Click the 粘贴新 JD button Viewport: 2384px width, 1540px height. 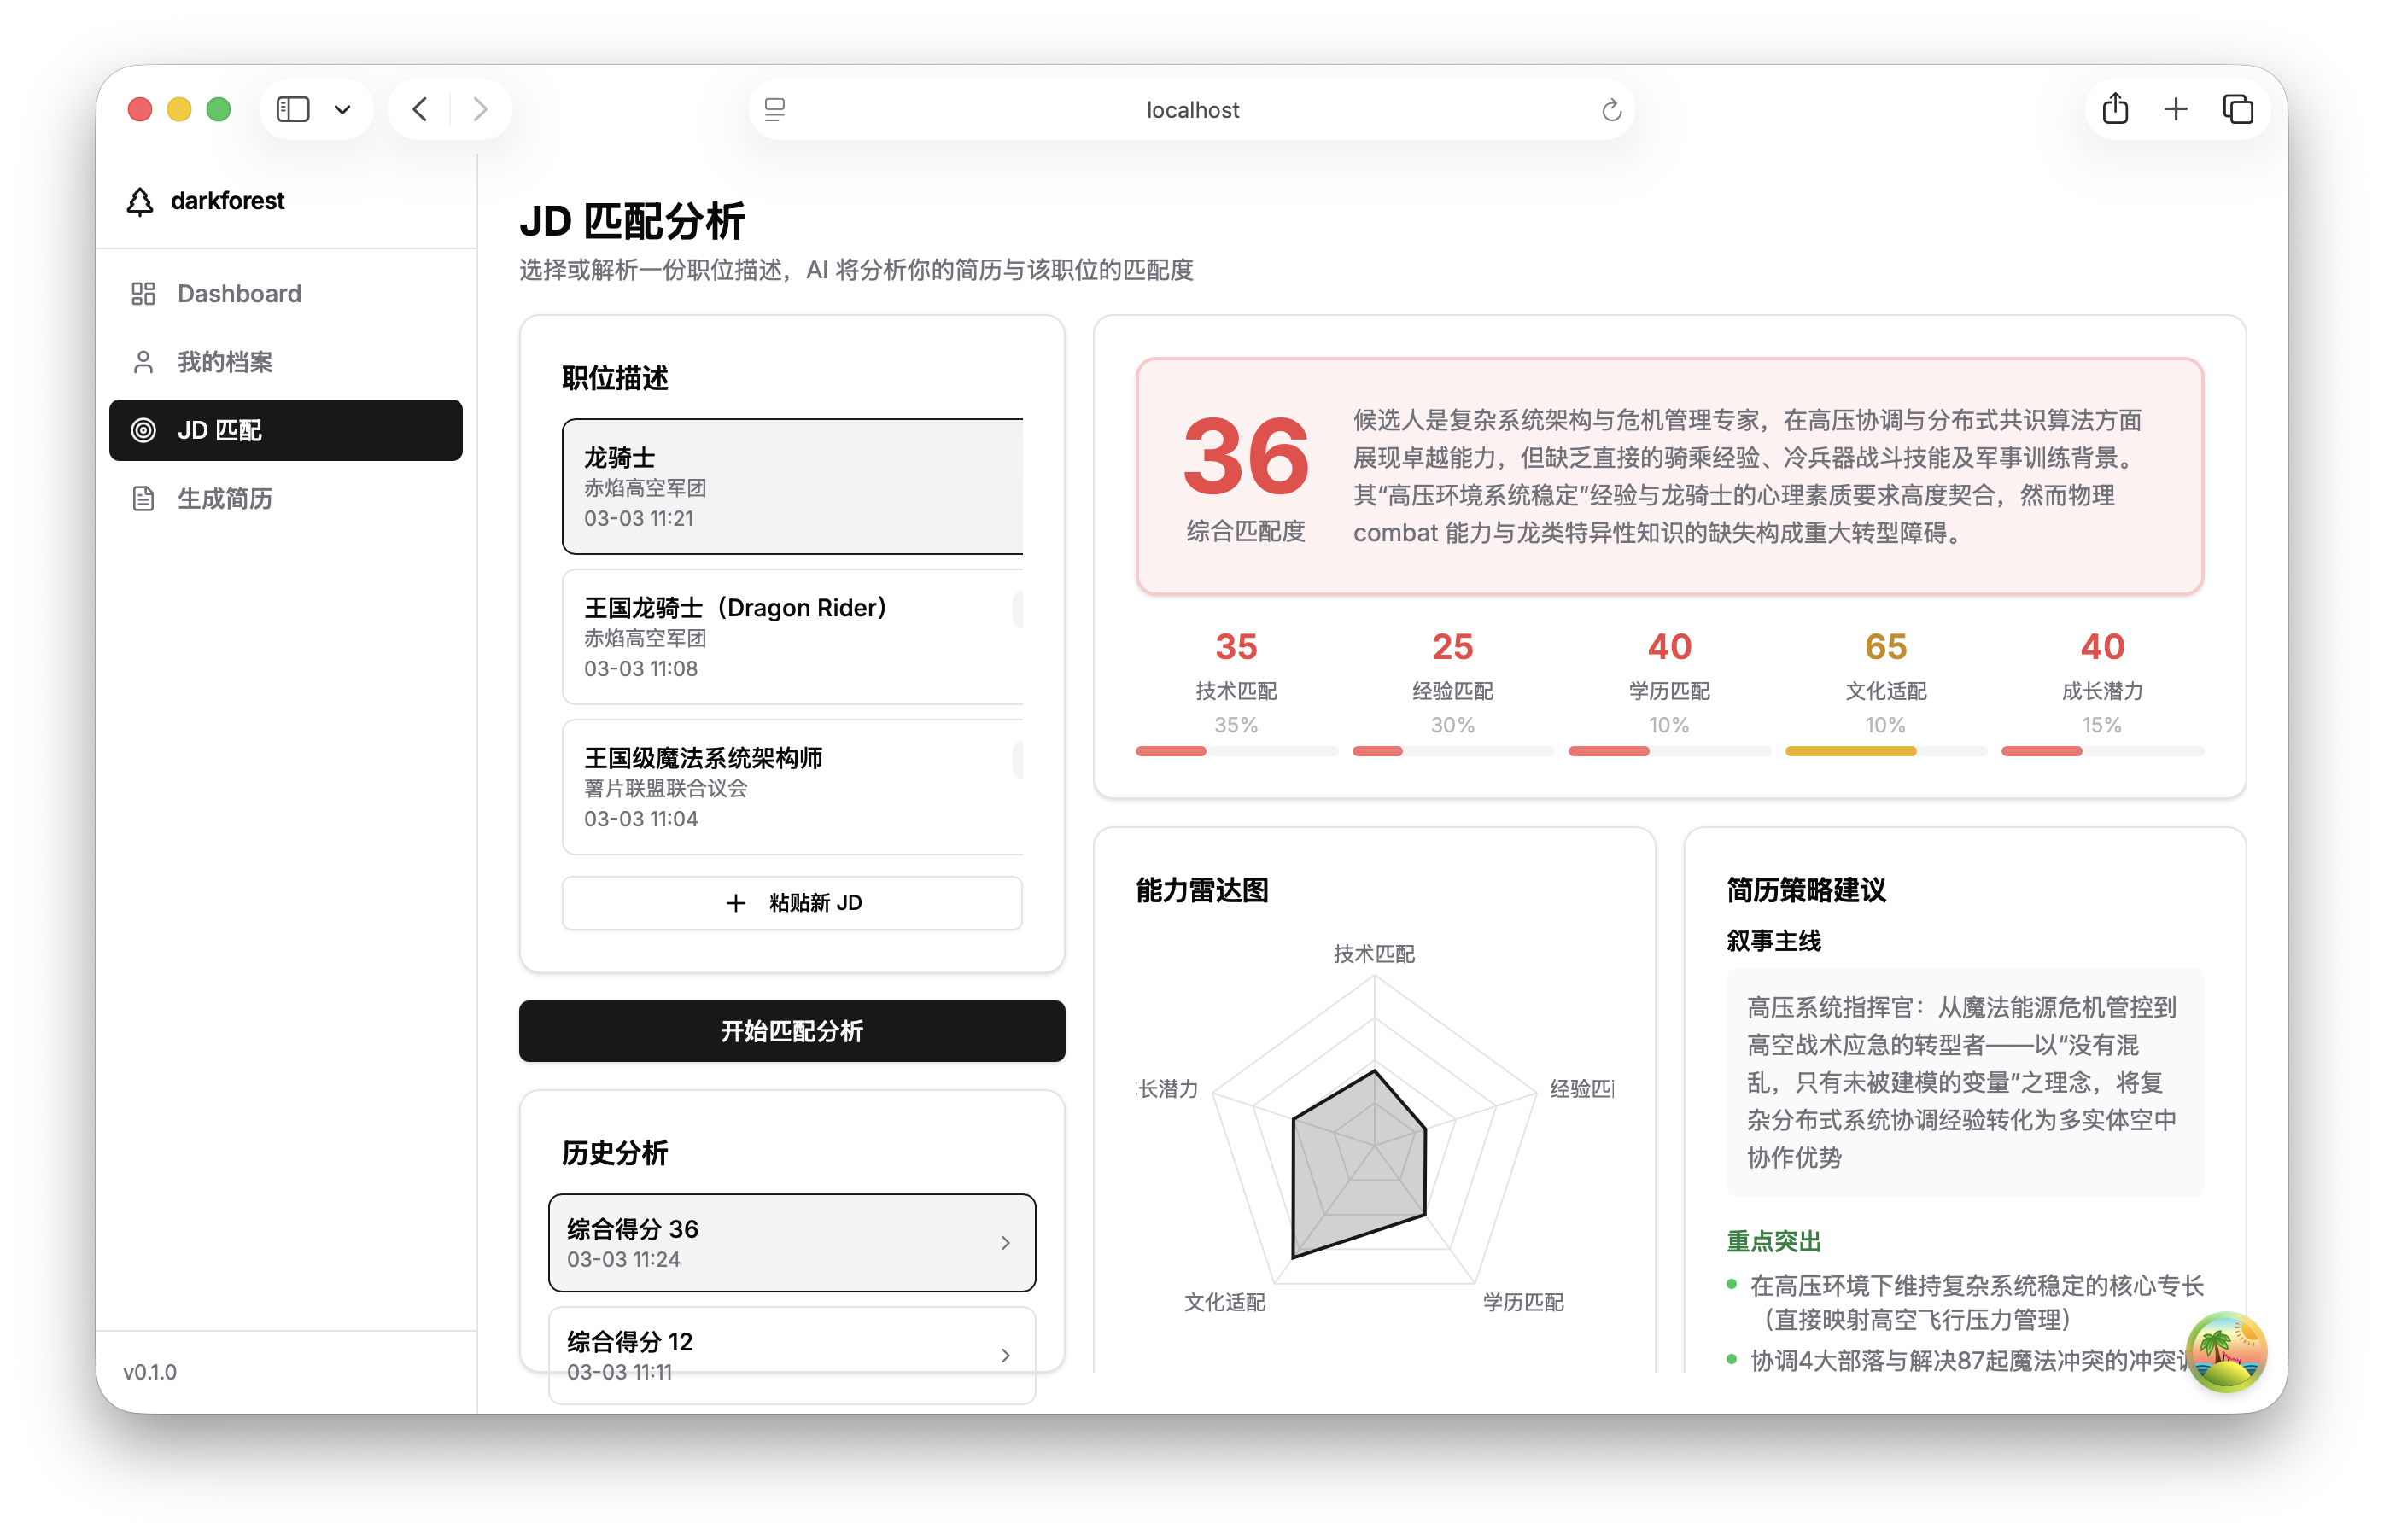coord(792,903)
